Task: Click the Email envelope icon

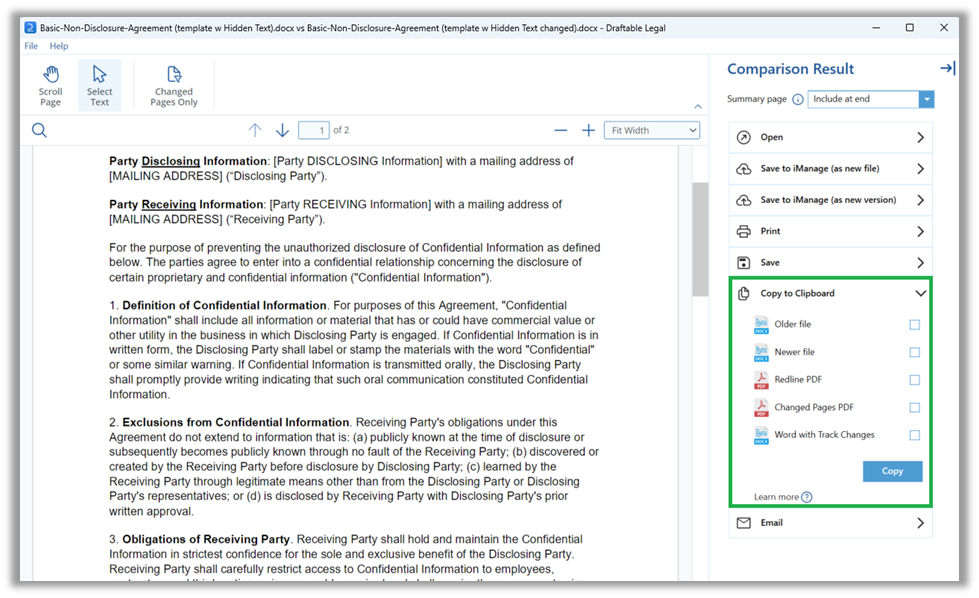Action: pyautogui.click(x=744, y=523)
